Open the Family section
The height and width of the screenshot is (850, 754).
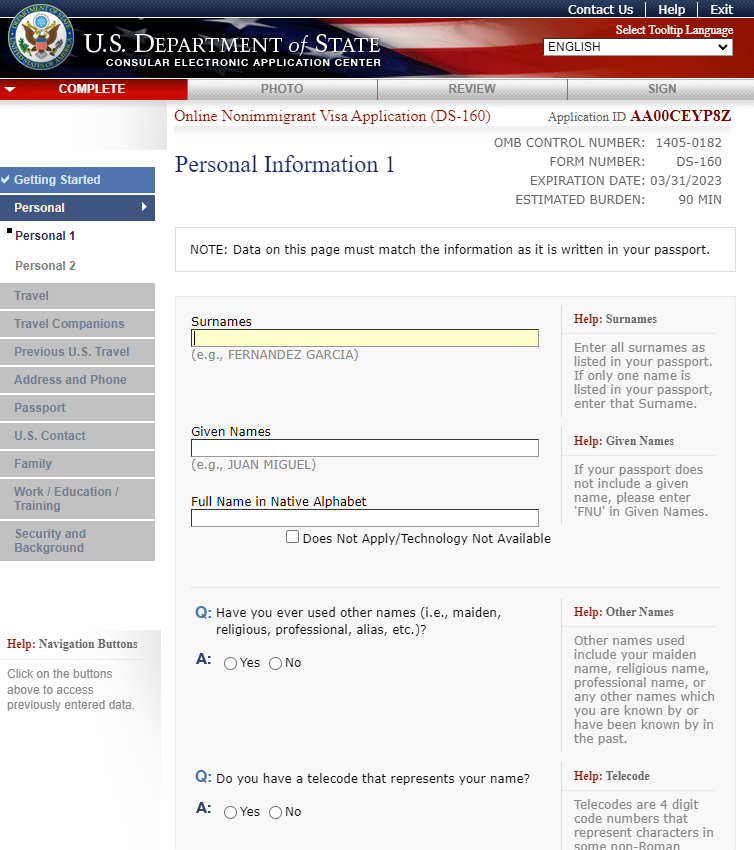coord(77,464)
